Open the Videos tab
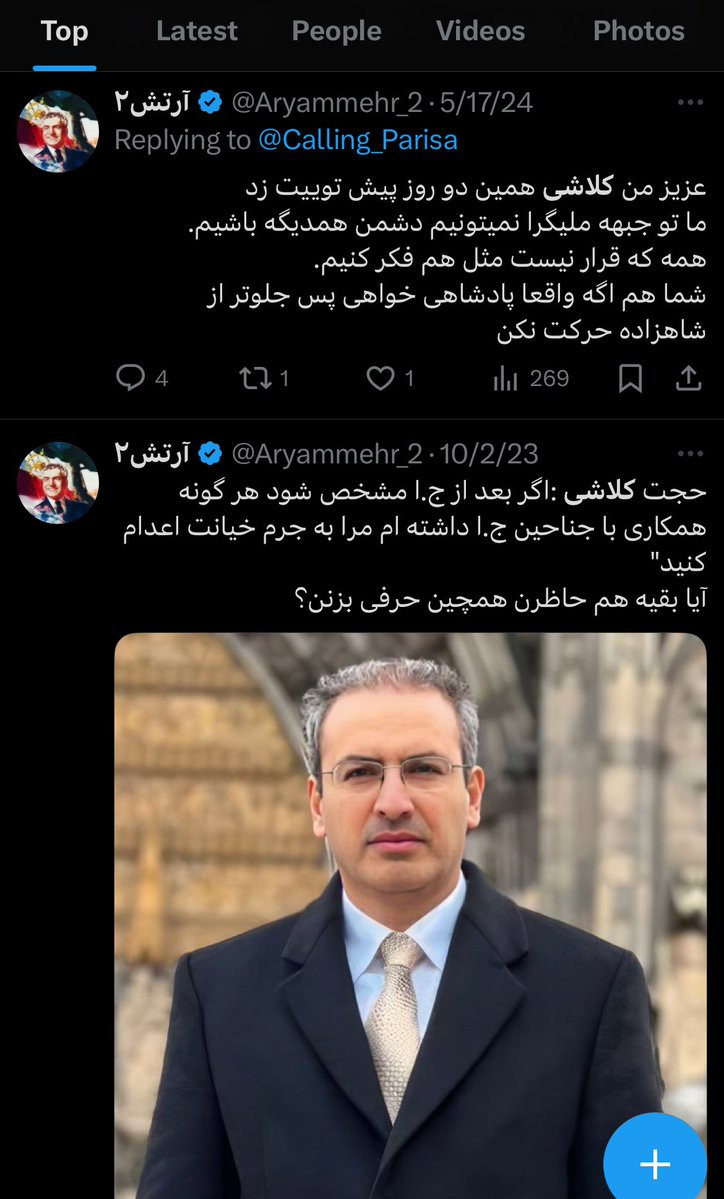This screenshot has height=1199, width=724. [480, 31]
